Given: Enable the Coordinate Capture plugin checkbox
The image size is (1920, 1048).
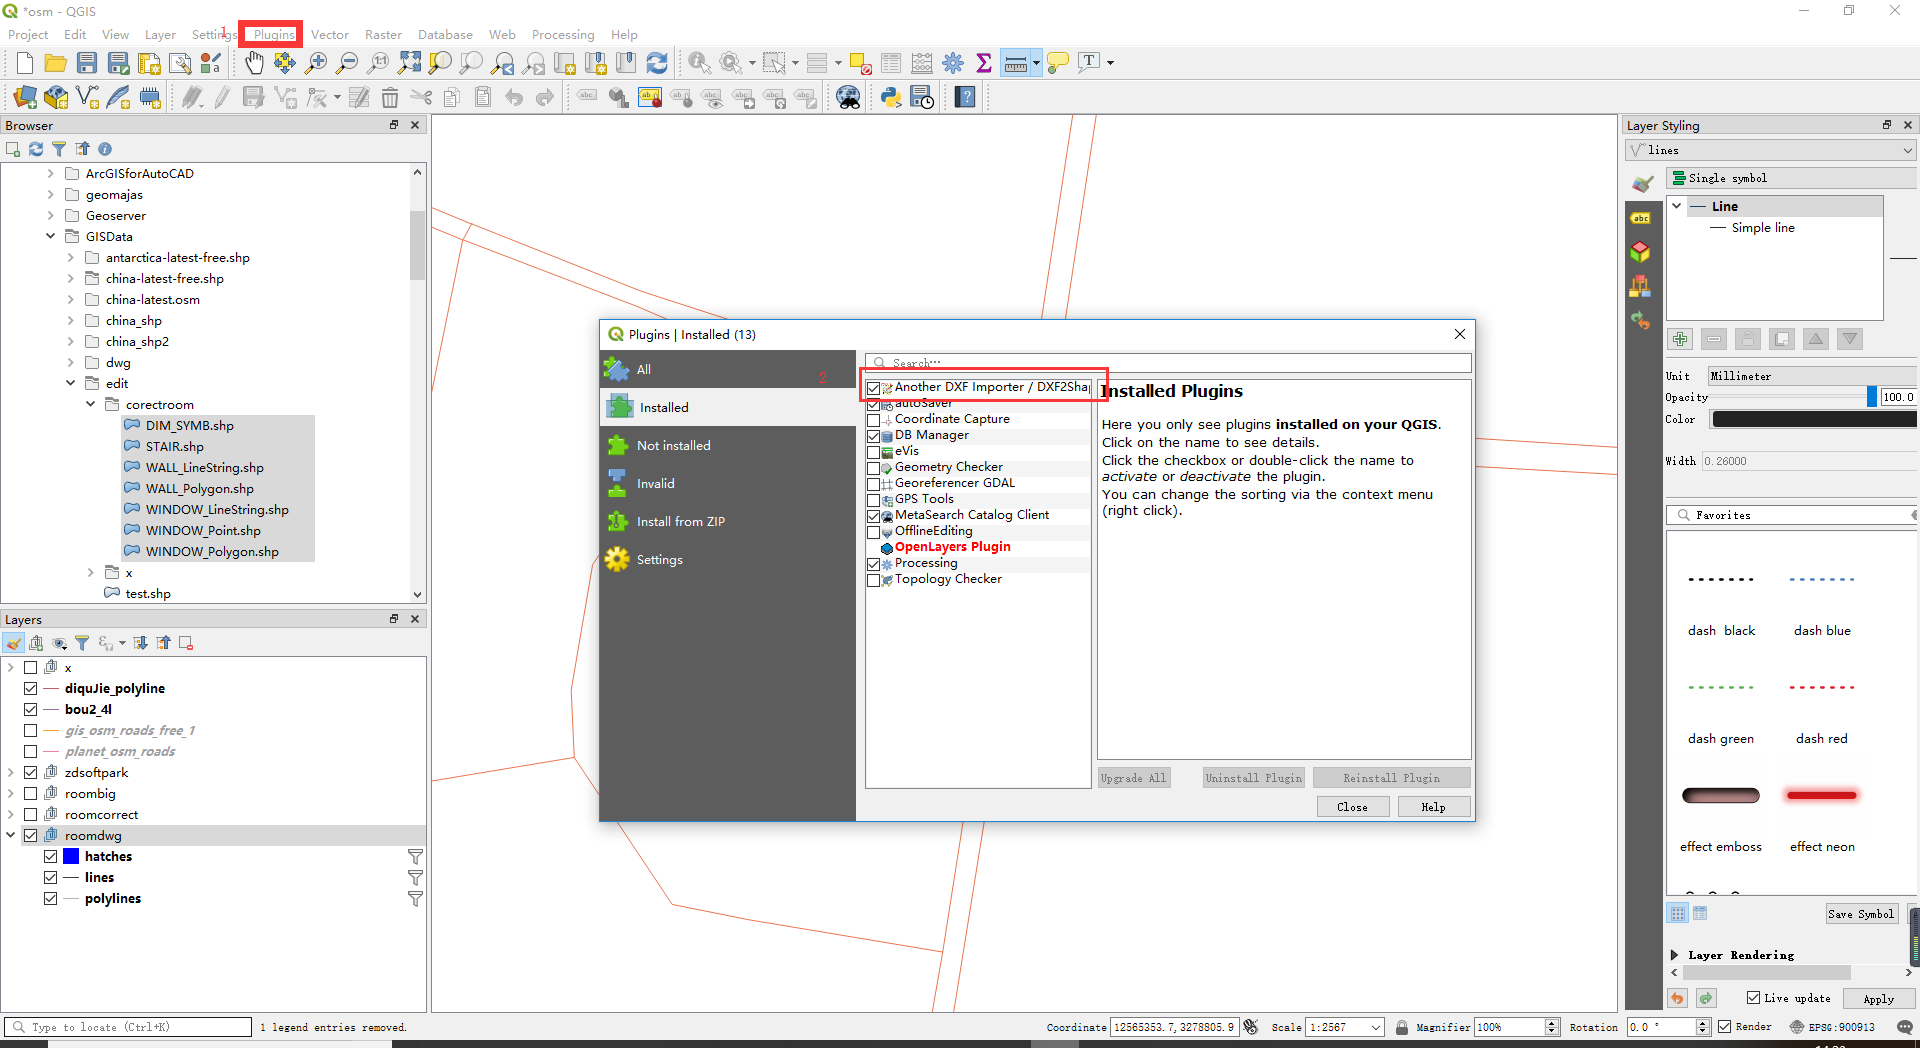Looking at the screenshot, I should point(874,420).
